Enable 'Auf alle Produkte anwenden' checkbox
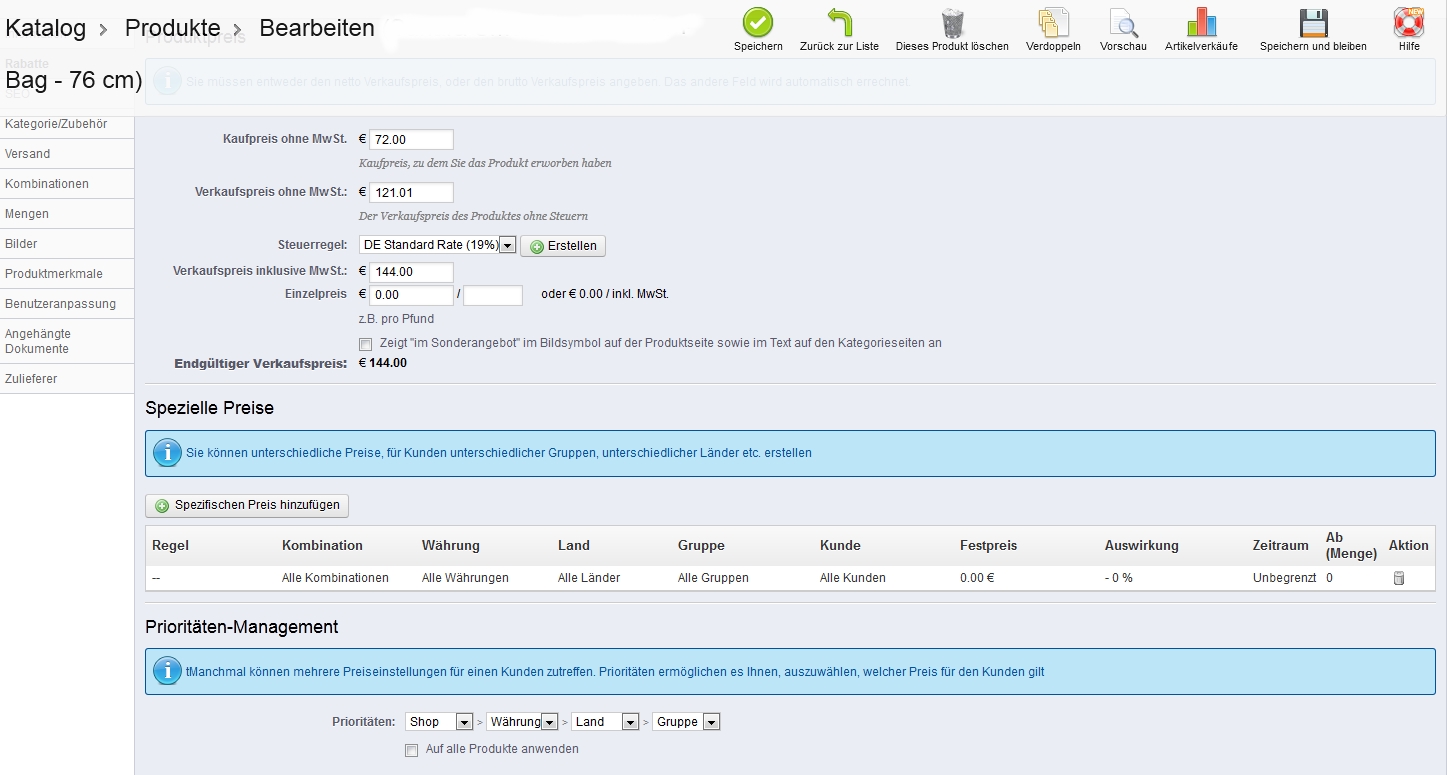The image size is (1447, 775). [411, 750]
